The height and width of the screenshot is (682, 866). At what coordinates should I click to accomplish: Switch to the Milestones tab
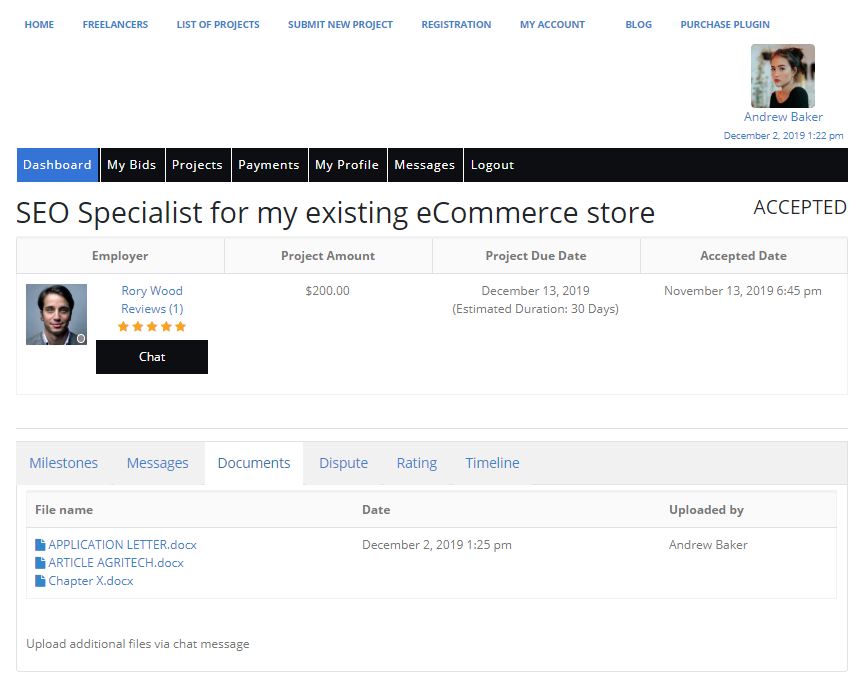tap(64, 463)
